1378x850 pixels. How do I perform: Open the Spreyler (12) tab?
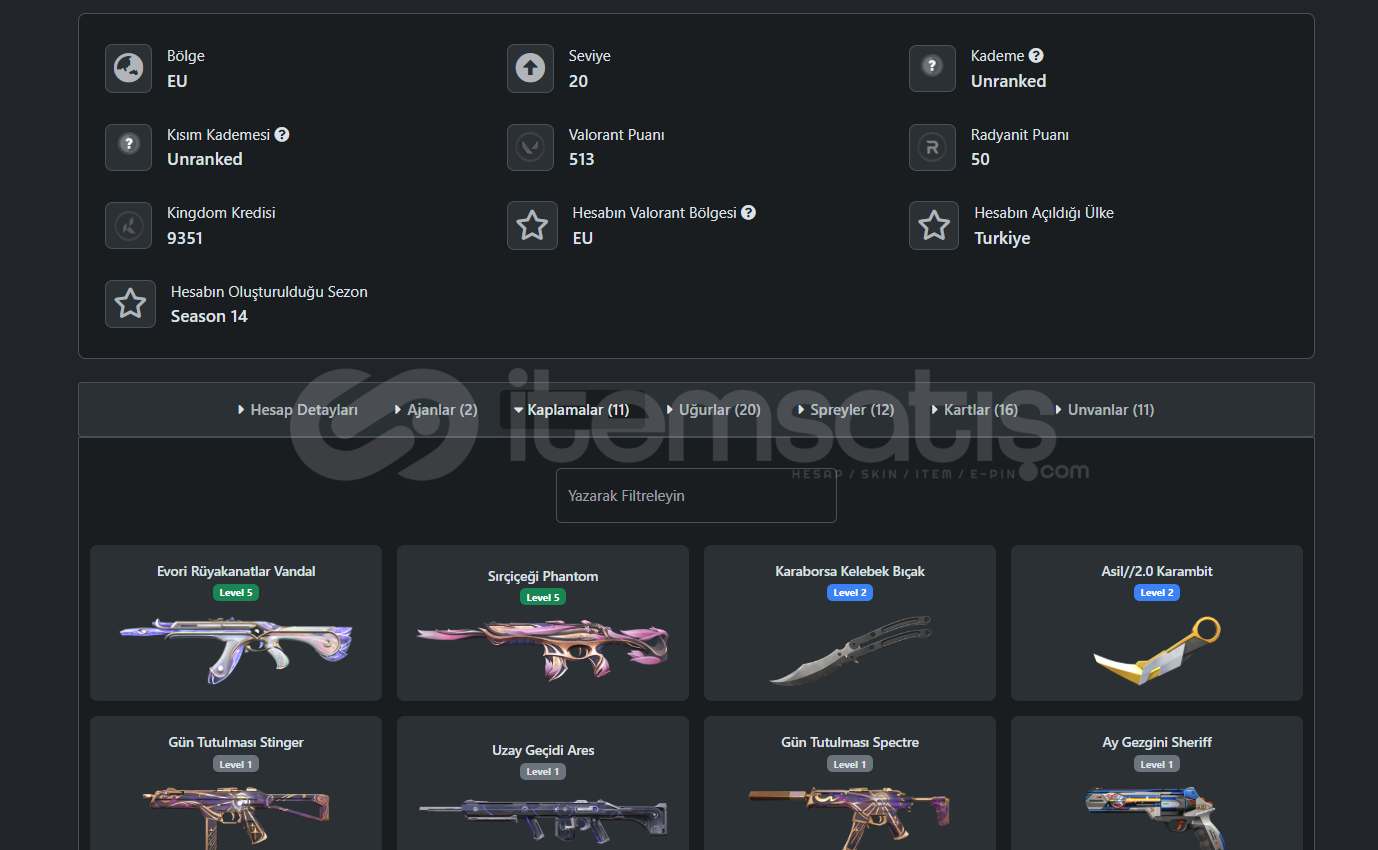point(845,410)
